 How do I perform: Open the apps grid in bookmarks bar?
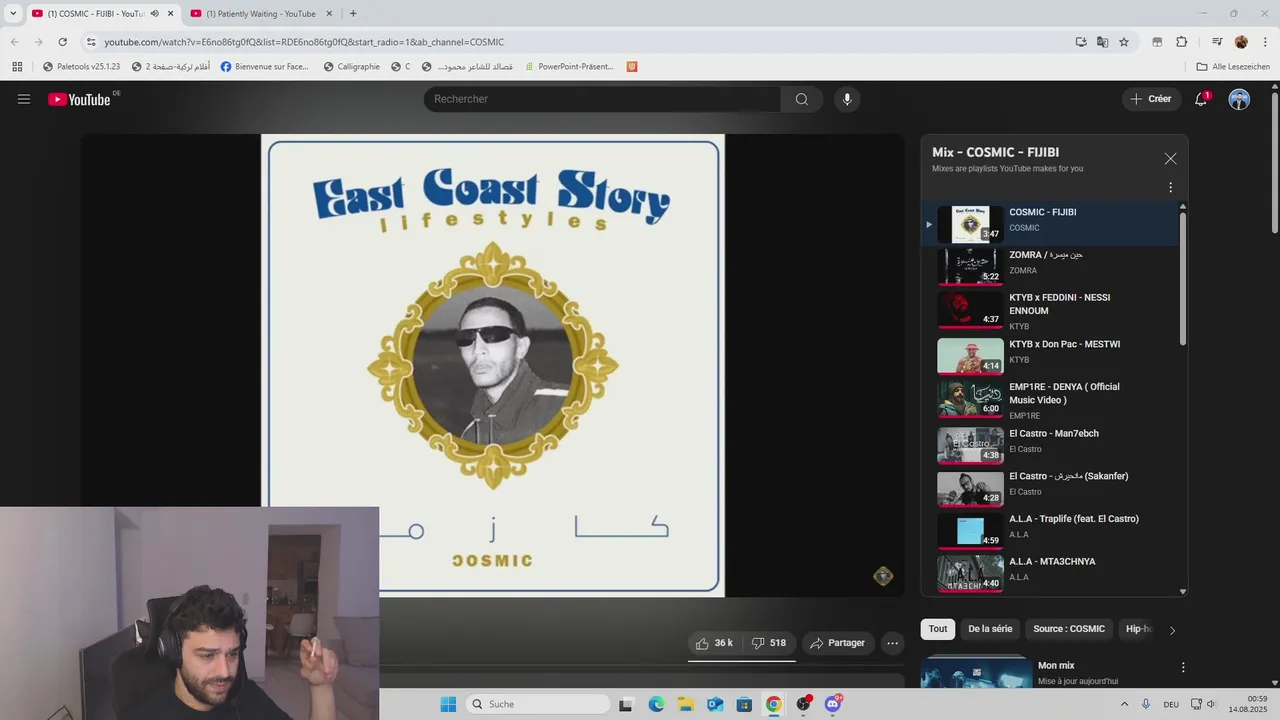tap(17, 67)
